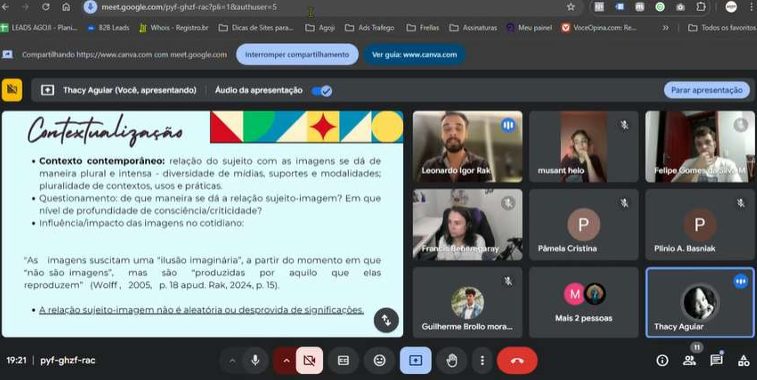757x380 pixels.
Task: Turn the camera on with crossed camera button
Action: 309,360
